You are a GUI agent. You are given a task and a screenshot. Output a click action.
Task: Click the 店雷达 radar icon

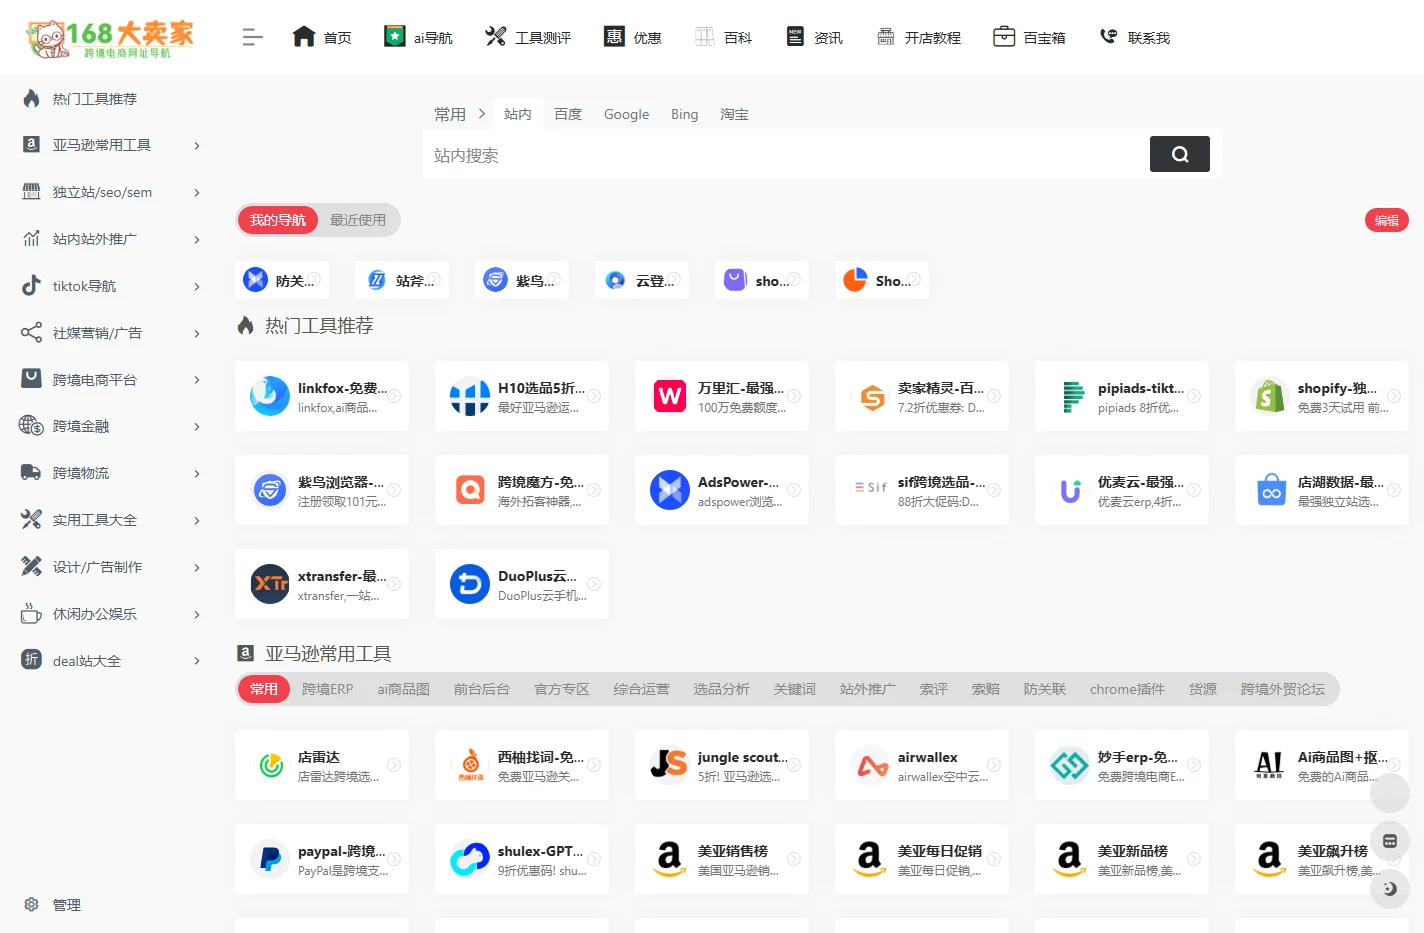click(x=270, y=765)
